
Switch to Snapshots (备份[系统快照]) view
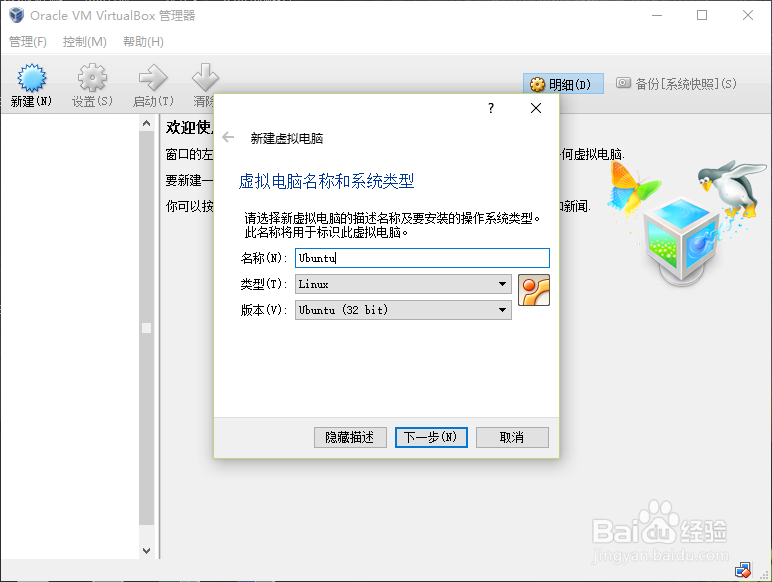point(676,84)
